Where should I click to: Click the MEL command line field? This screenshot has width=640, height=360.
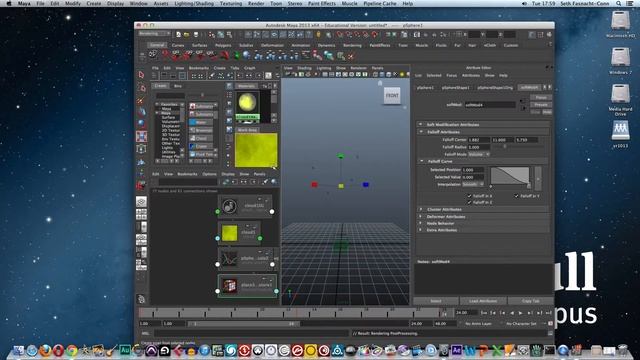click(251, 333)
